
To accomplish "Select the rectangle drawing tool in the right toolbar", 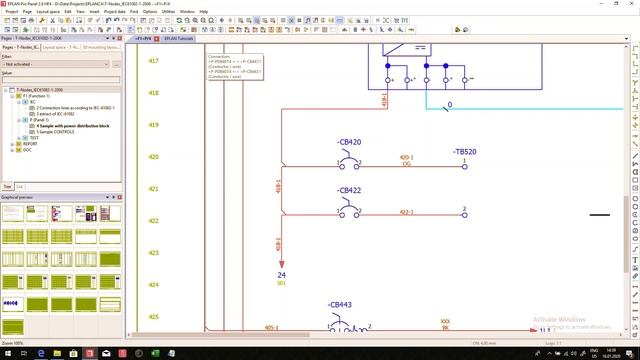I will (x=635, y=180).
